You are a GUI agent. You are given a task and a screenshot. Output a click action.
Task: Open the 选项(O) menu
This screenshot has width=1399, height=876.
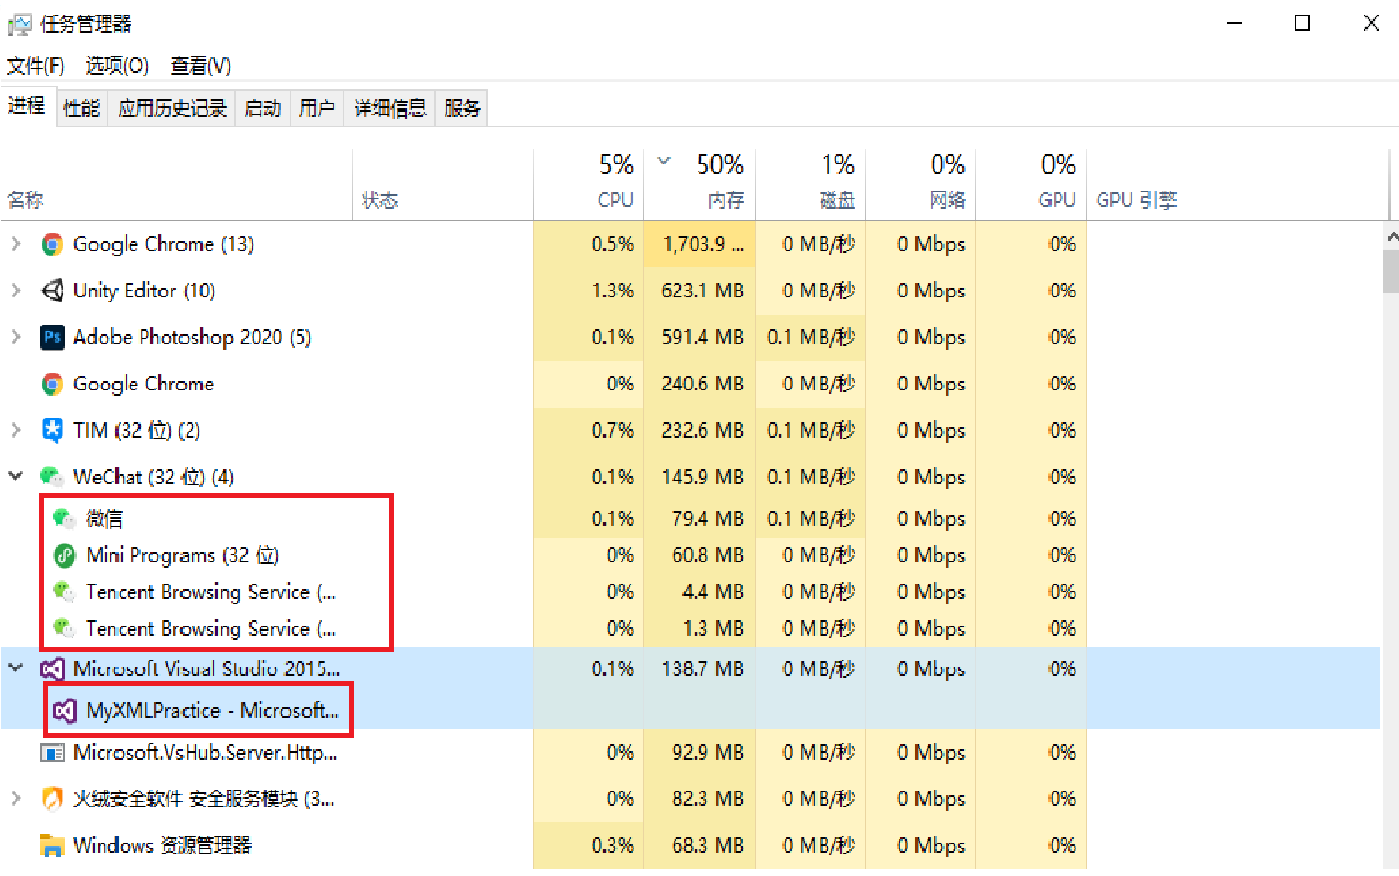click(x=117, y=66)
